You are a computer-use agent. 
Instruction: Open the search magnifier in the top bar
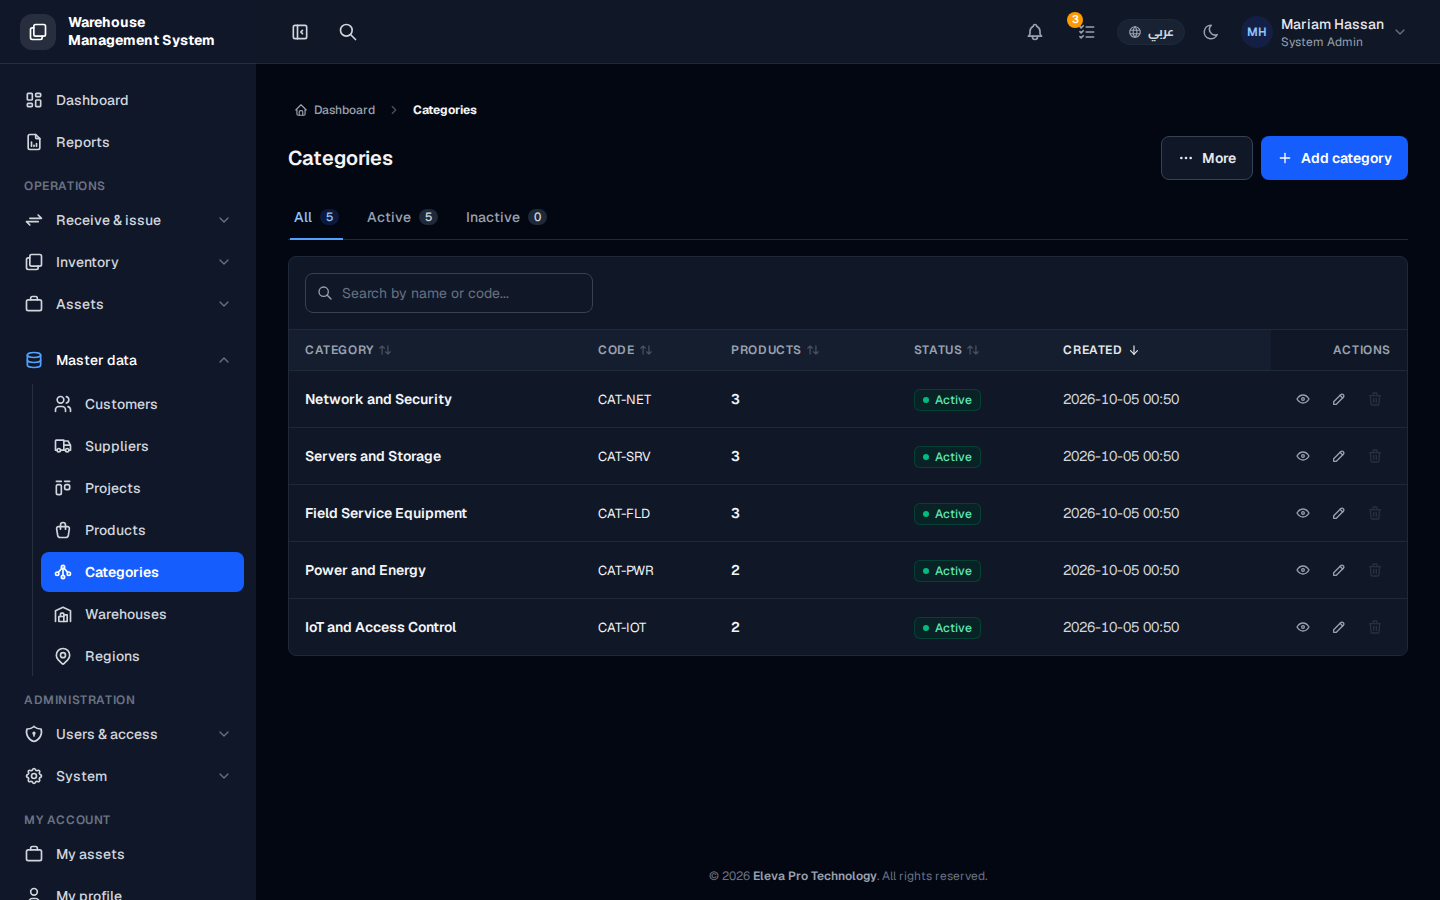[348, 32]
